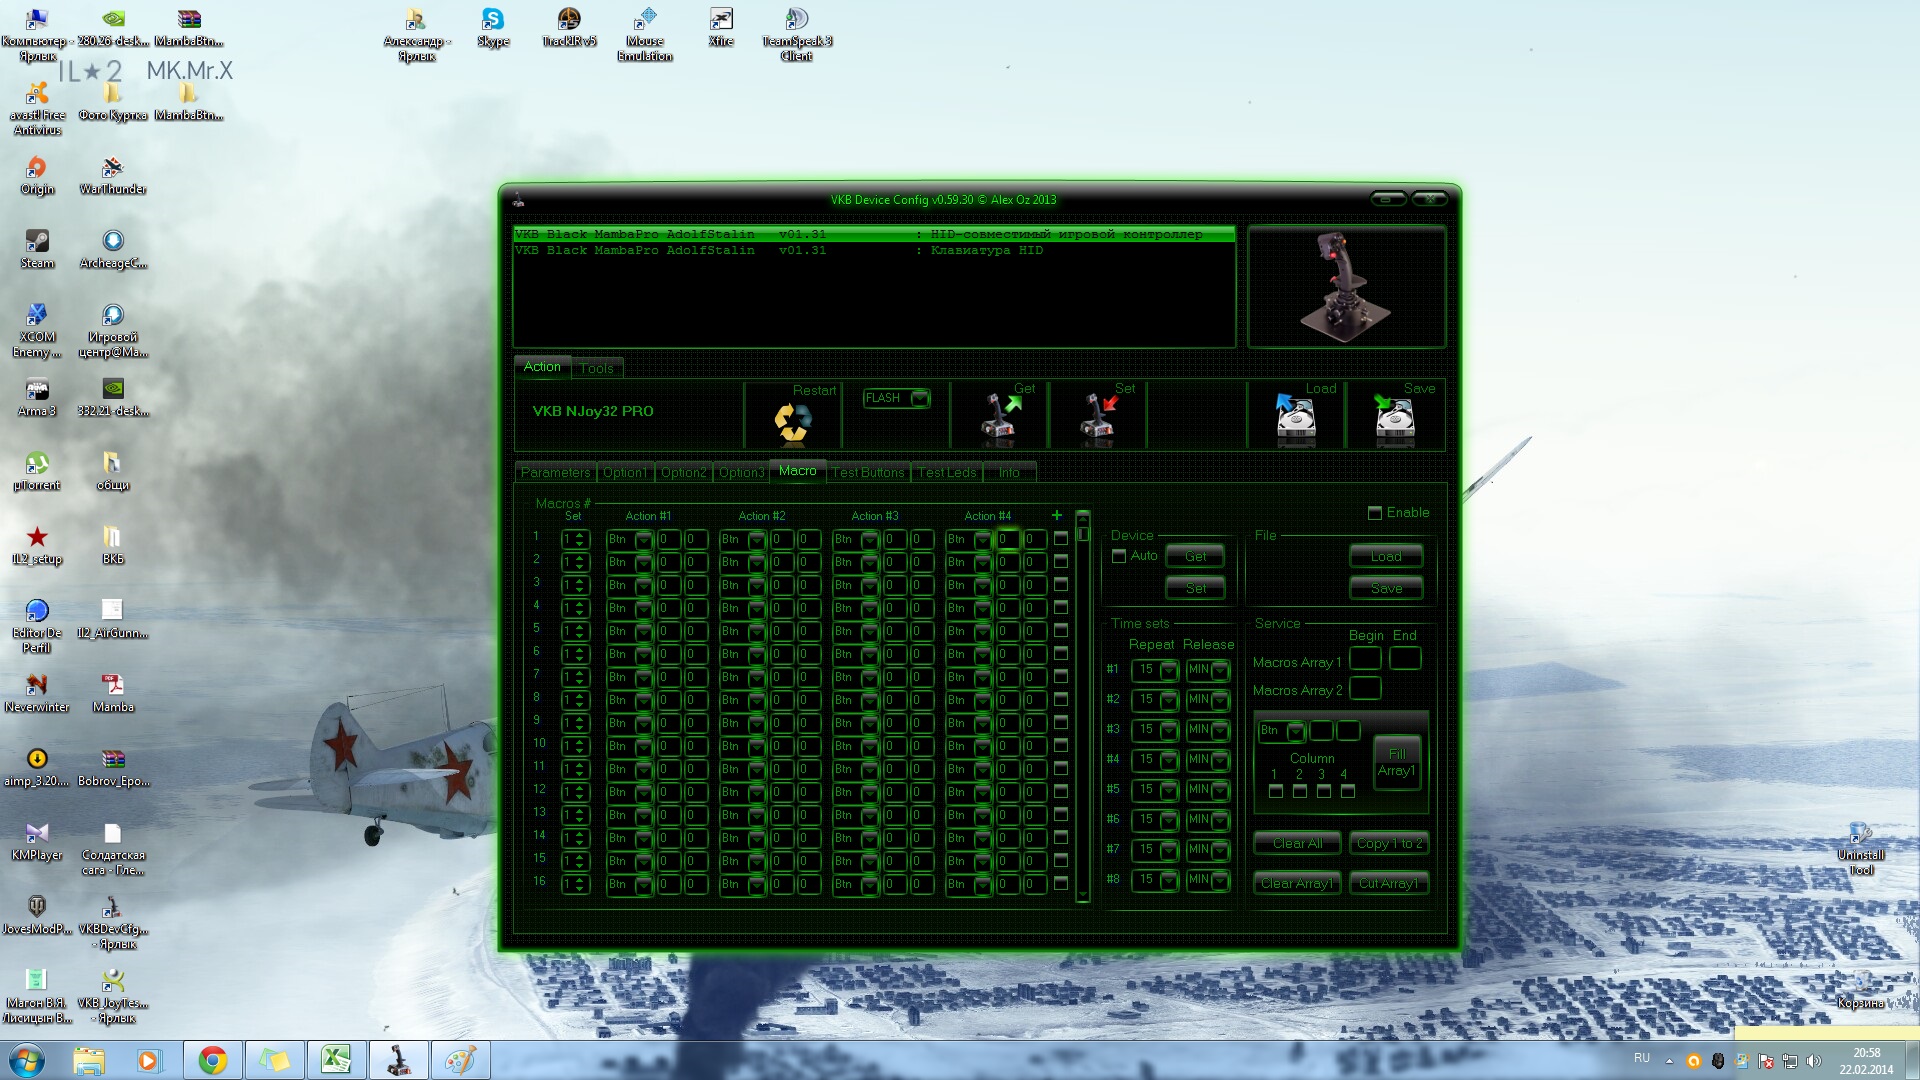Click Chrome icon in taskbar

click(x=212, y=1060)
